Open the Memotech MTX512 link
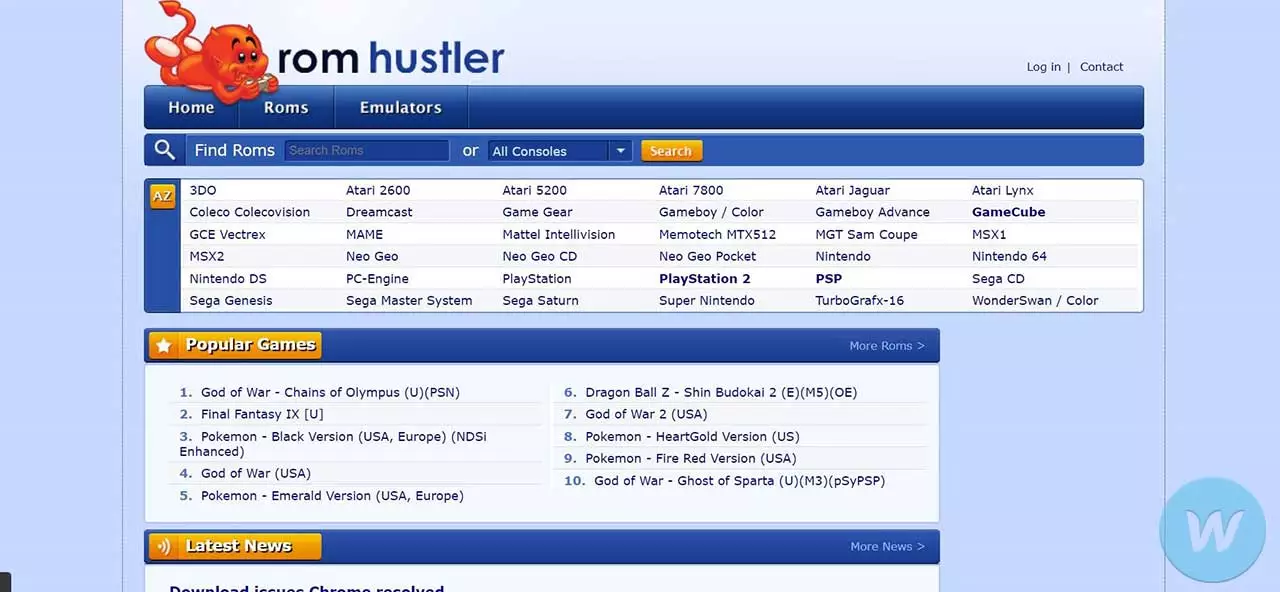This screenshot has height=592, width=1280. point(717,234)
